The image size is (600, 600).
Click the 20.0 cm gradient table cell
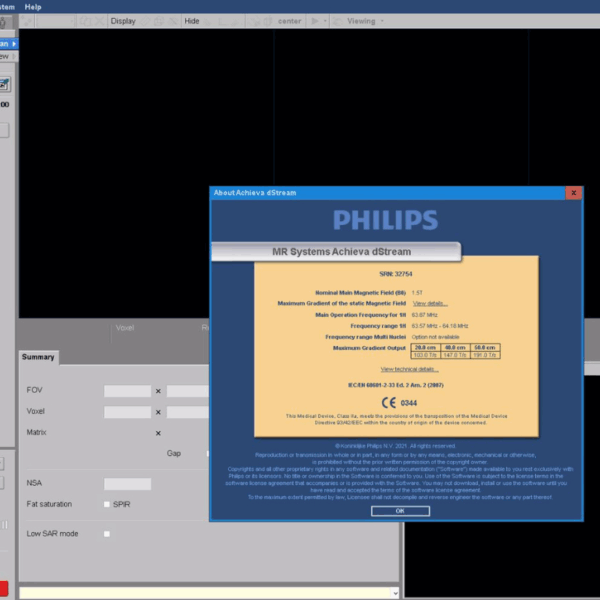426,347
